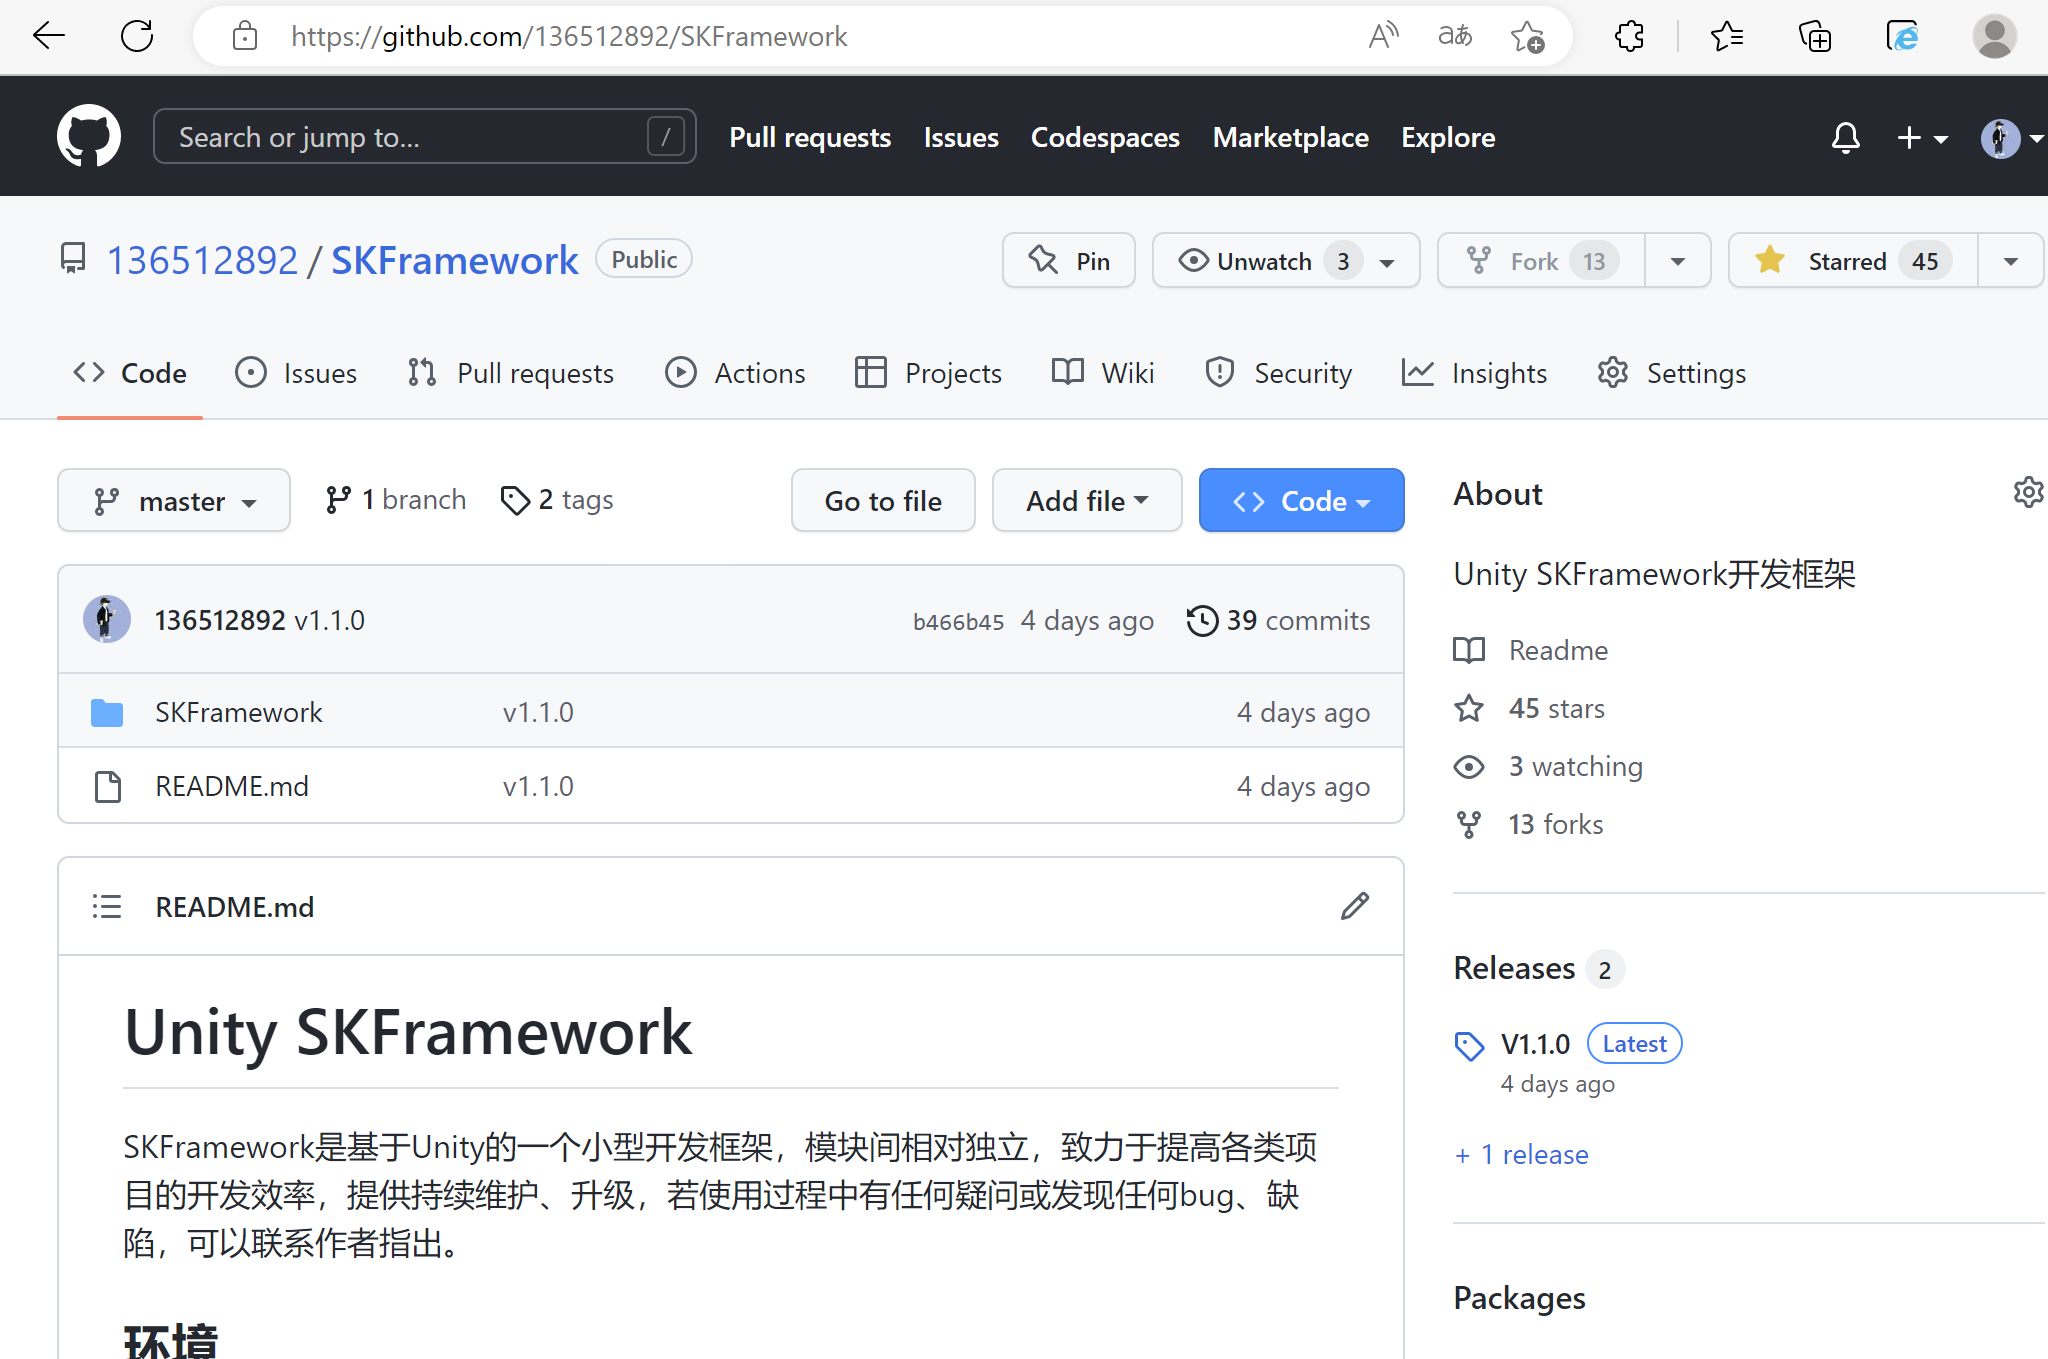Click the GitHub Octocat logo

89,136
